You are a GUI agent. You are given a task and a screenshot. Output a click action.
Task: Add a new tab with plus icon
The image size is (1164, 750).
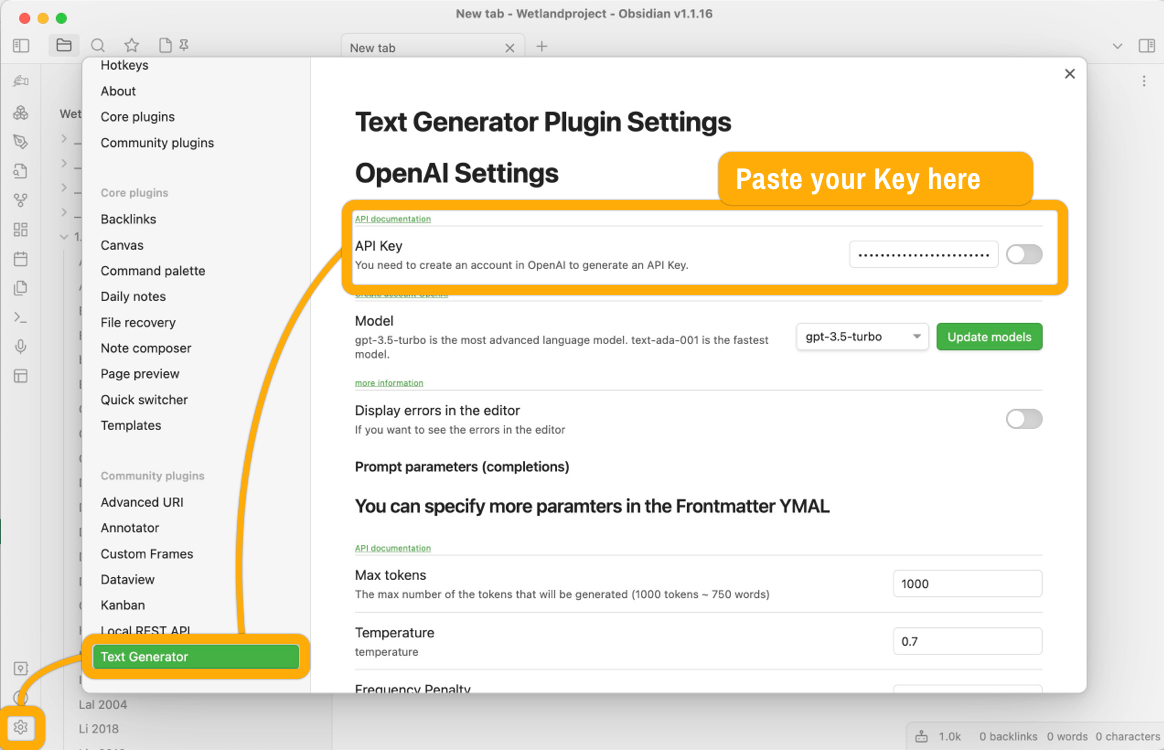pos(542,46)
